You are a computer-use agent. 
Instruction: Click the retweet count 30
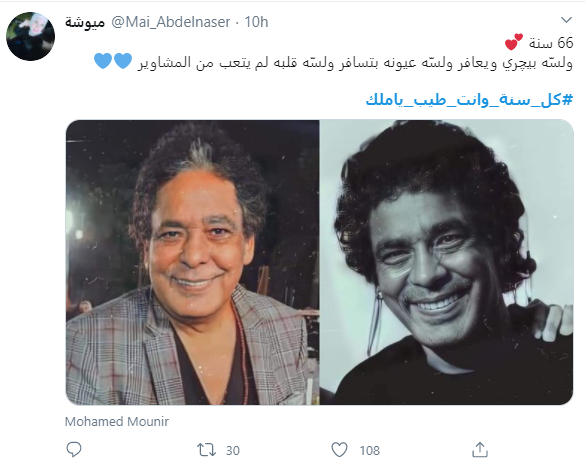click(233, 451)
